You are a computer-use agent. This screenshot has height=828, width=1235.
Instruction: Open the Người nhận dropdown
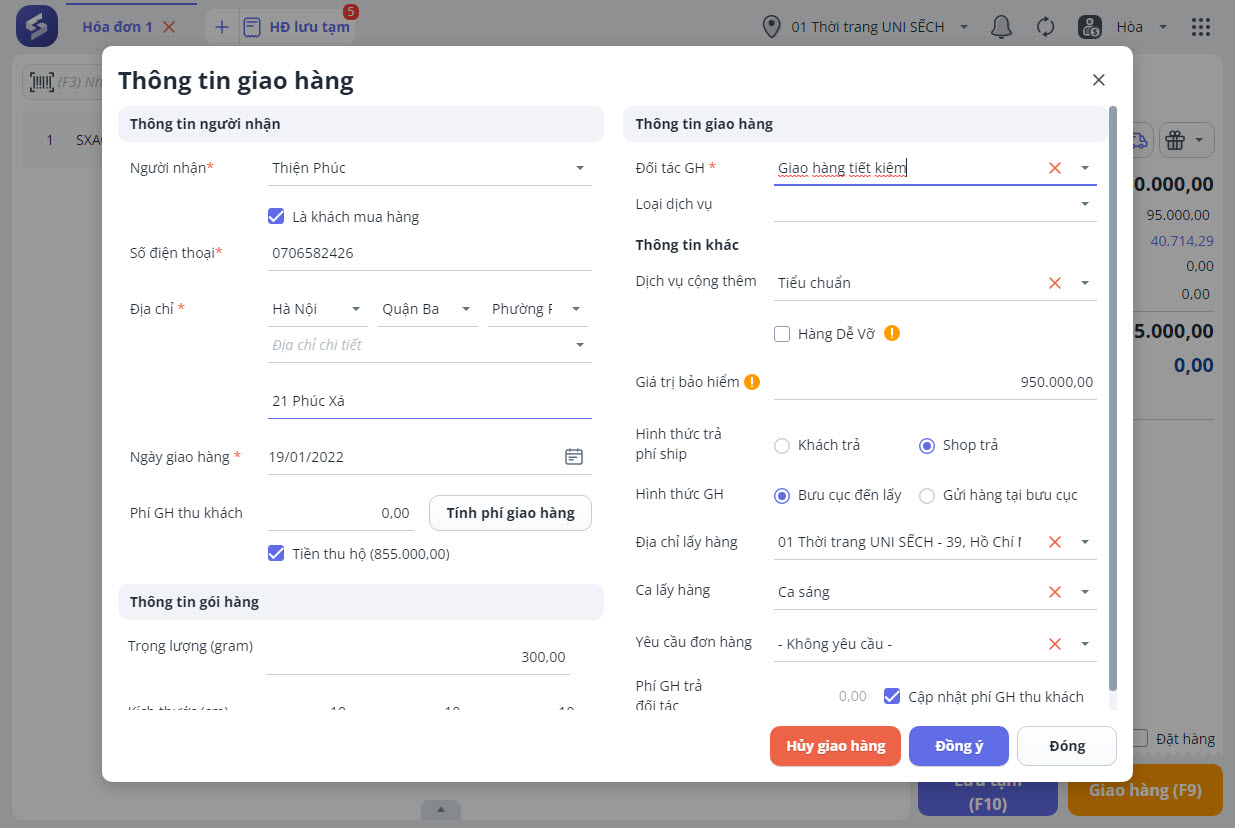click(580, 168)
